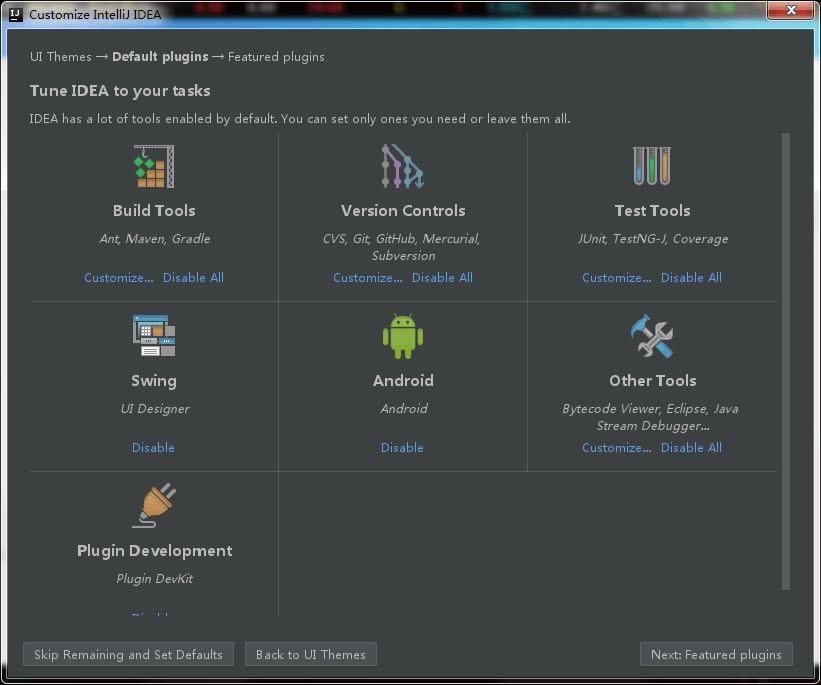
Task: Click the Test Tools test-tubes icon
Action: point(652,166)
